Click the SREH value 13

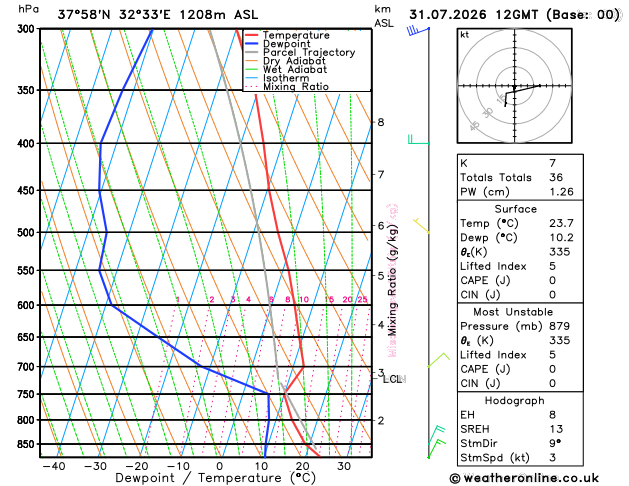point(556,429)
